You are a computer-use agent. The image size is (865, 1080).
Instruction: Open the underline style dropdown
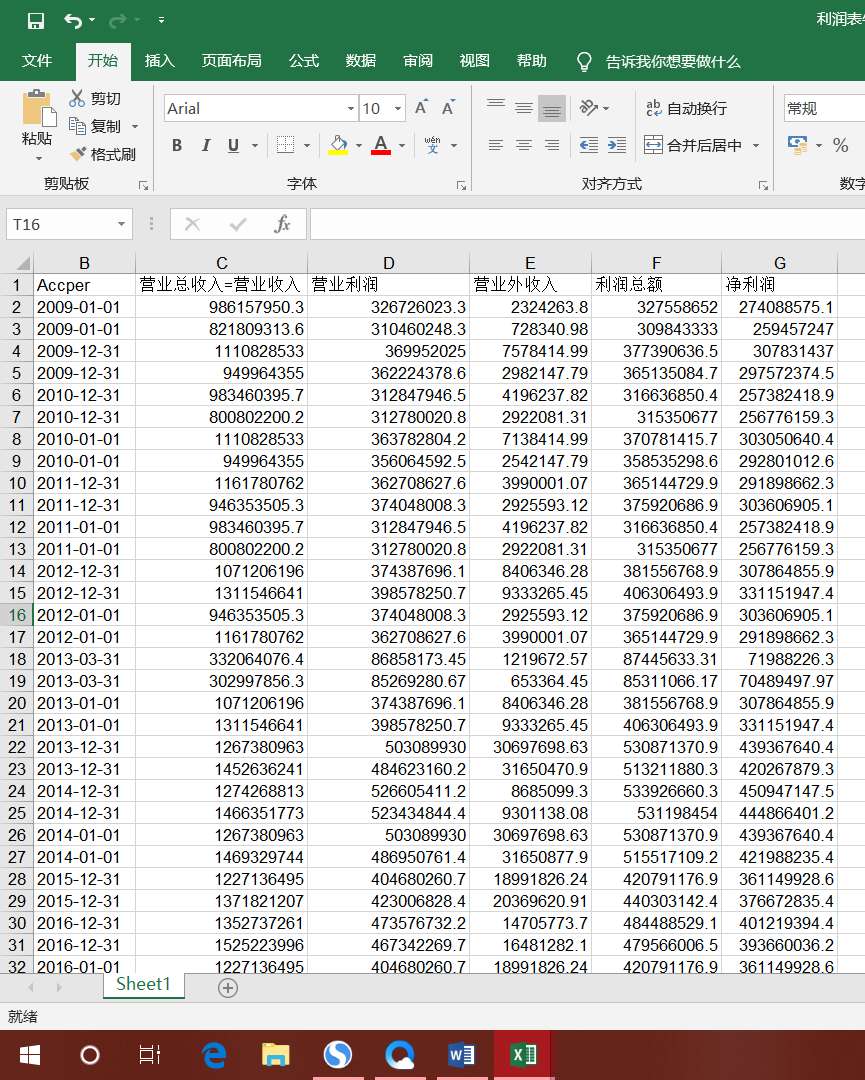pos(255,145)
